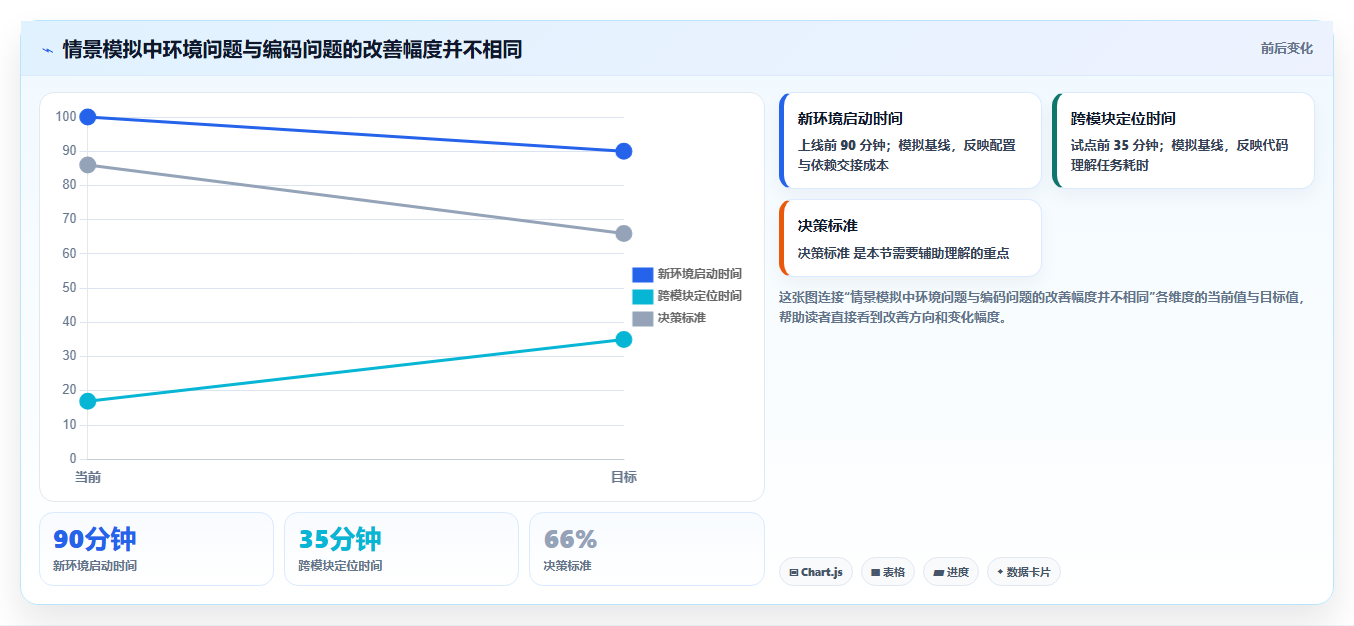Click the icon in Chart.js tag
This screenshot has height=626, width=1354.
click(794, 573)
